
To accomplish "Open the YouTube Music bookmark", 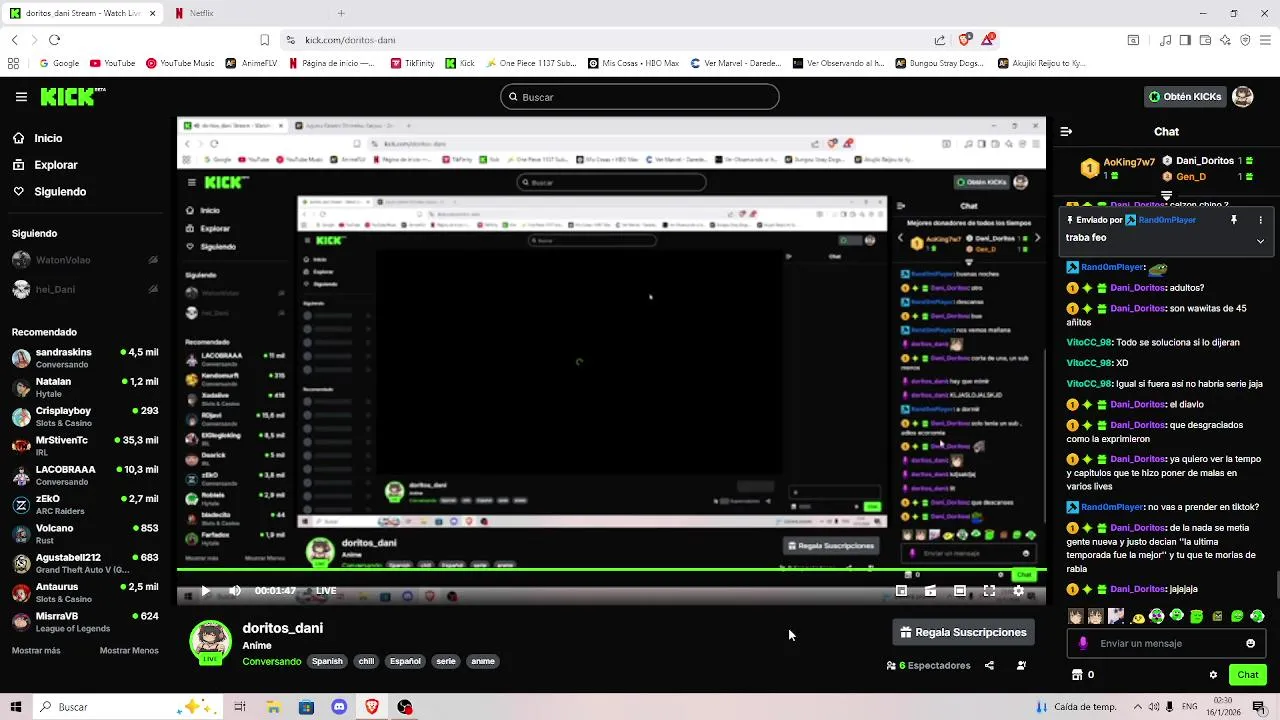I will [x=180, y=63].
